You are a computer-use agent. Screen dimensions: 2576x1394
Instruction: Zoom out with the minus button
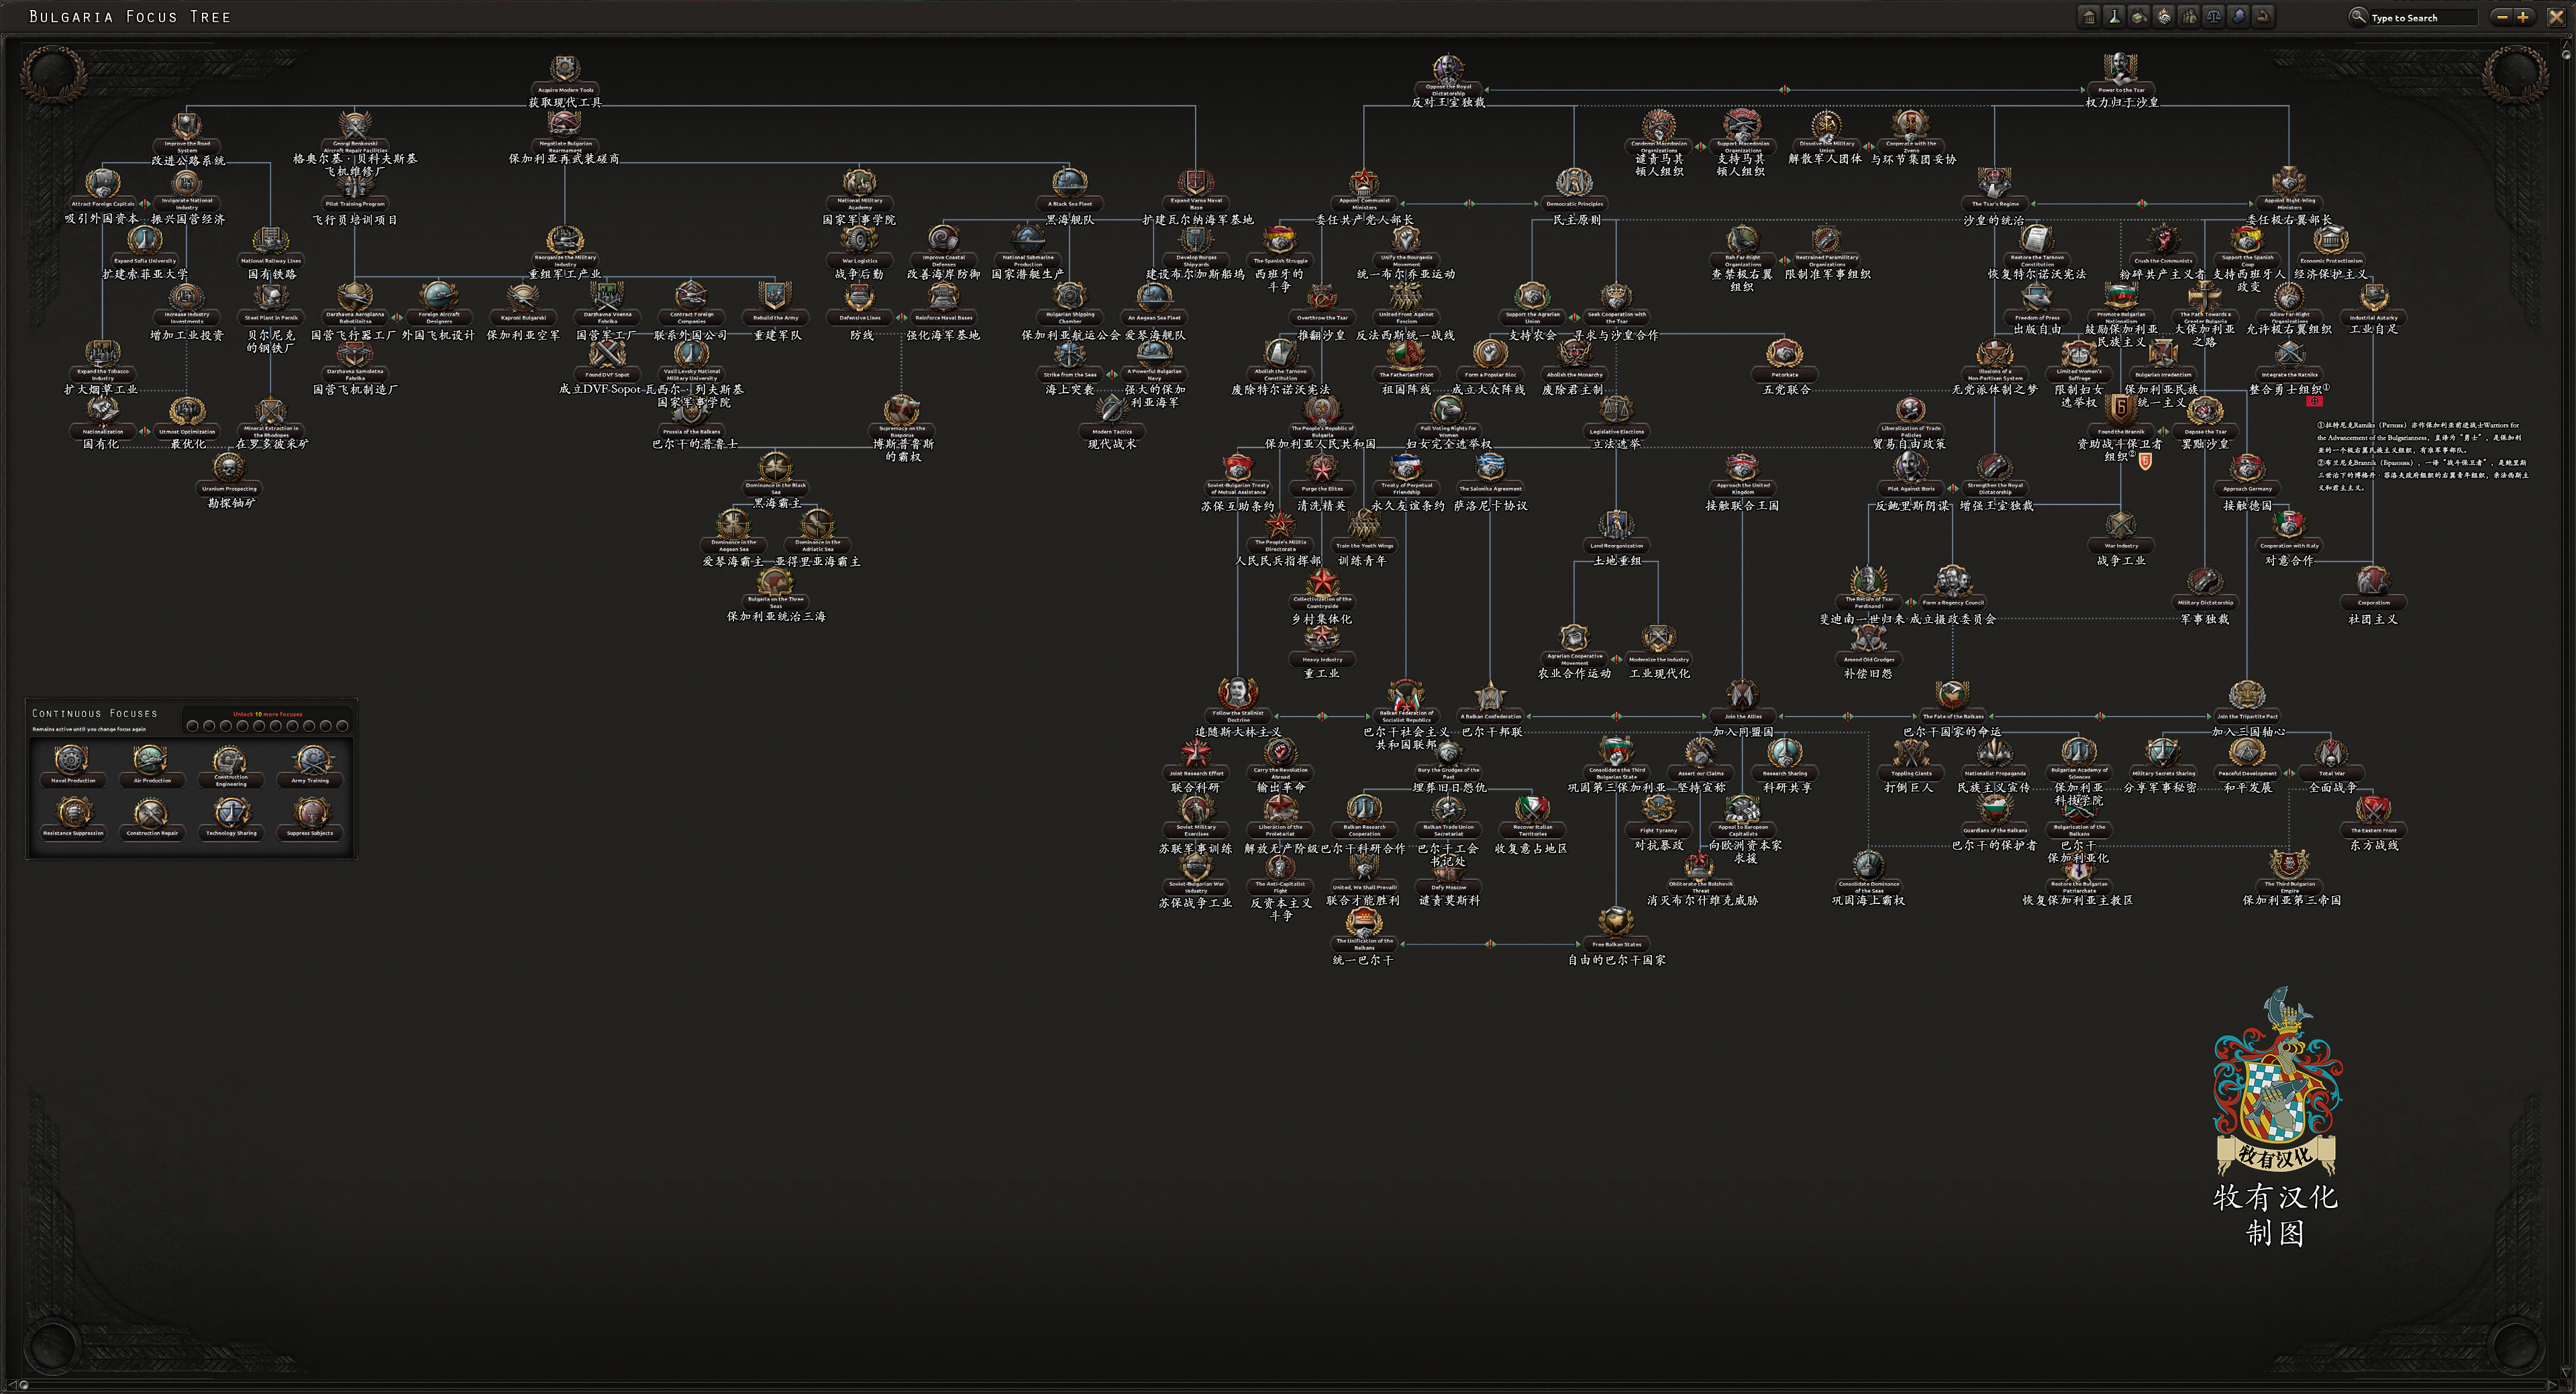[2502, 16]
